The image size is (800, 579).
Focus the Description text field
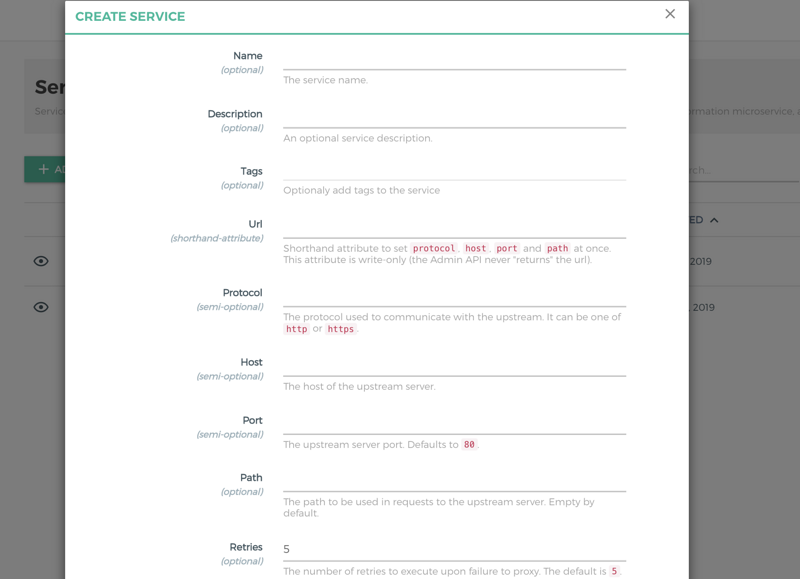pyautogui.click(x=454, y=116)
